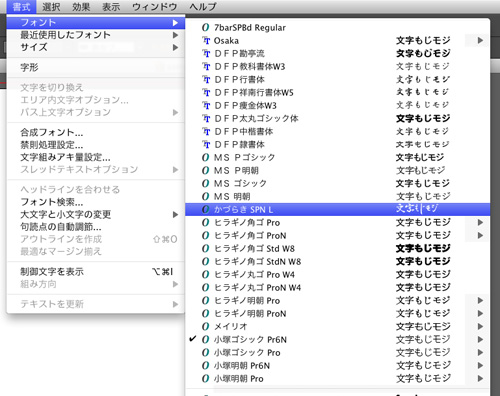The height and width of the screenshot is (396, 500).
Task: Open the 表示 menu
Action: pos(111,7)
